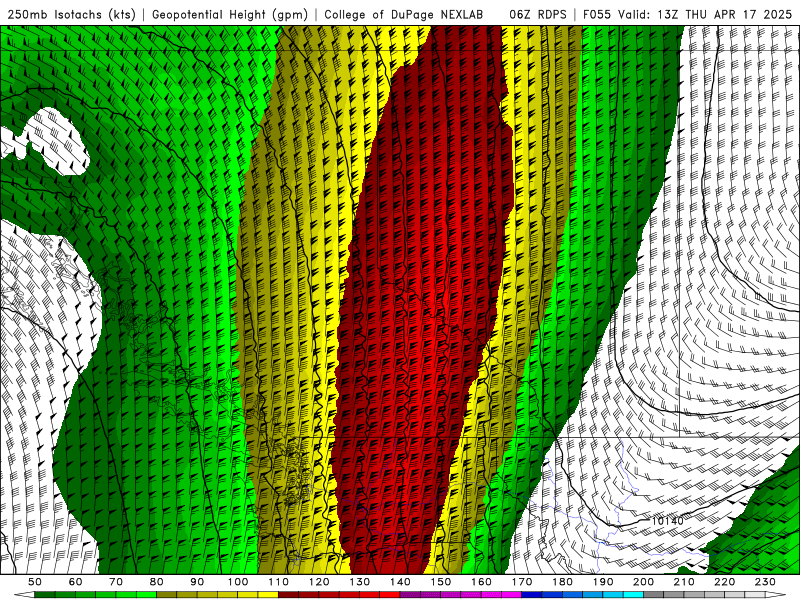Click the legend value '220'

[x=725, y=582]
